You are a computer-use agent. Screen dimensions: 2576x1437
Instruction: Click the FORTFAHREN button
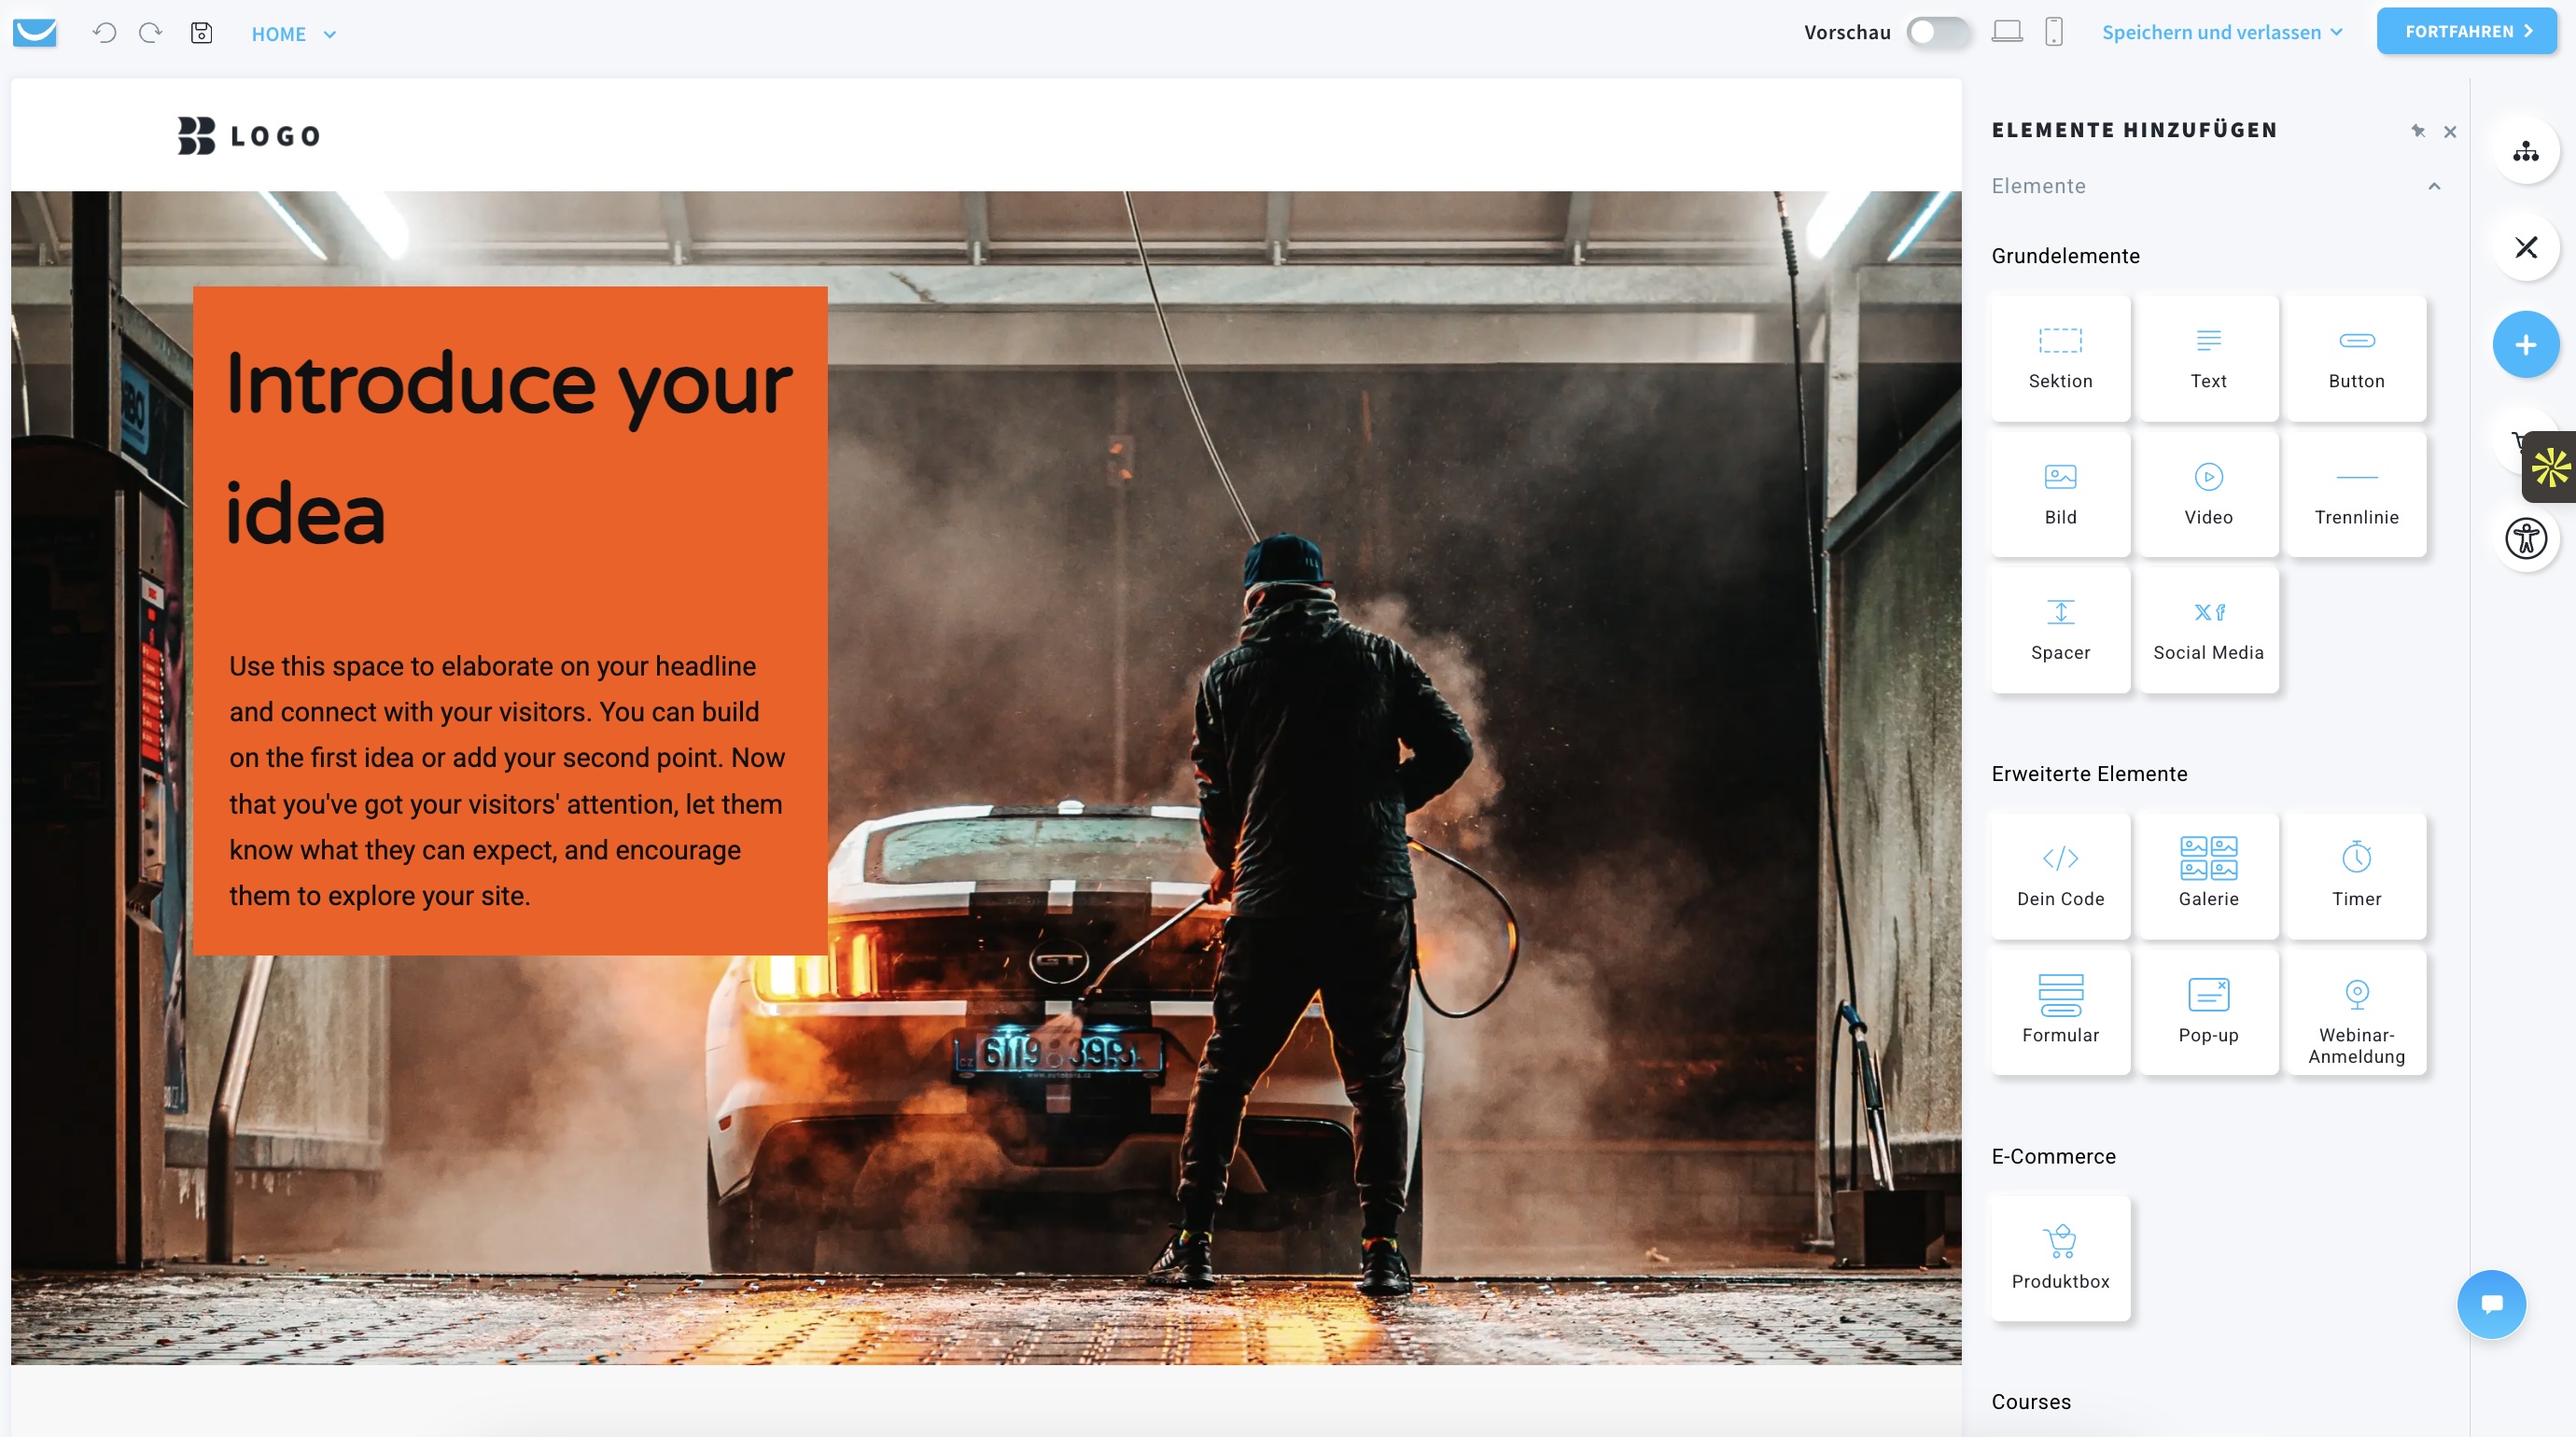[x=2466, y=31]
